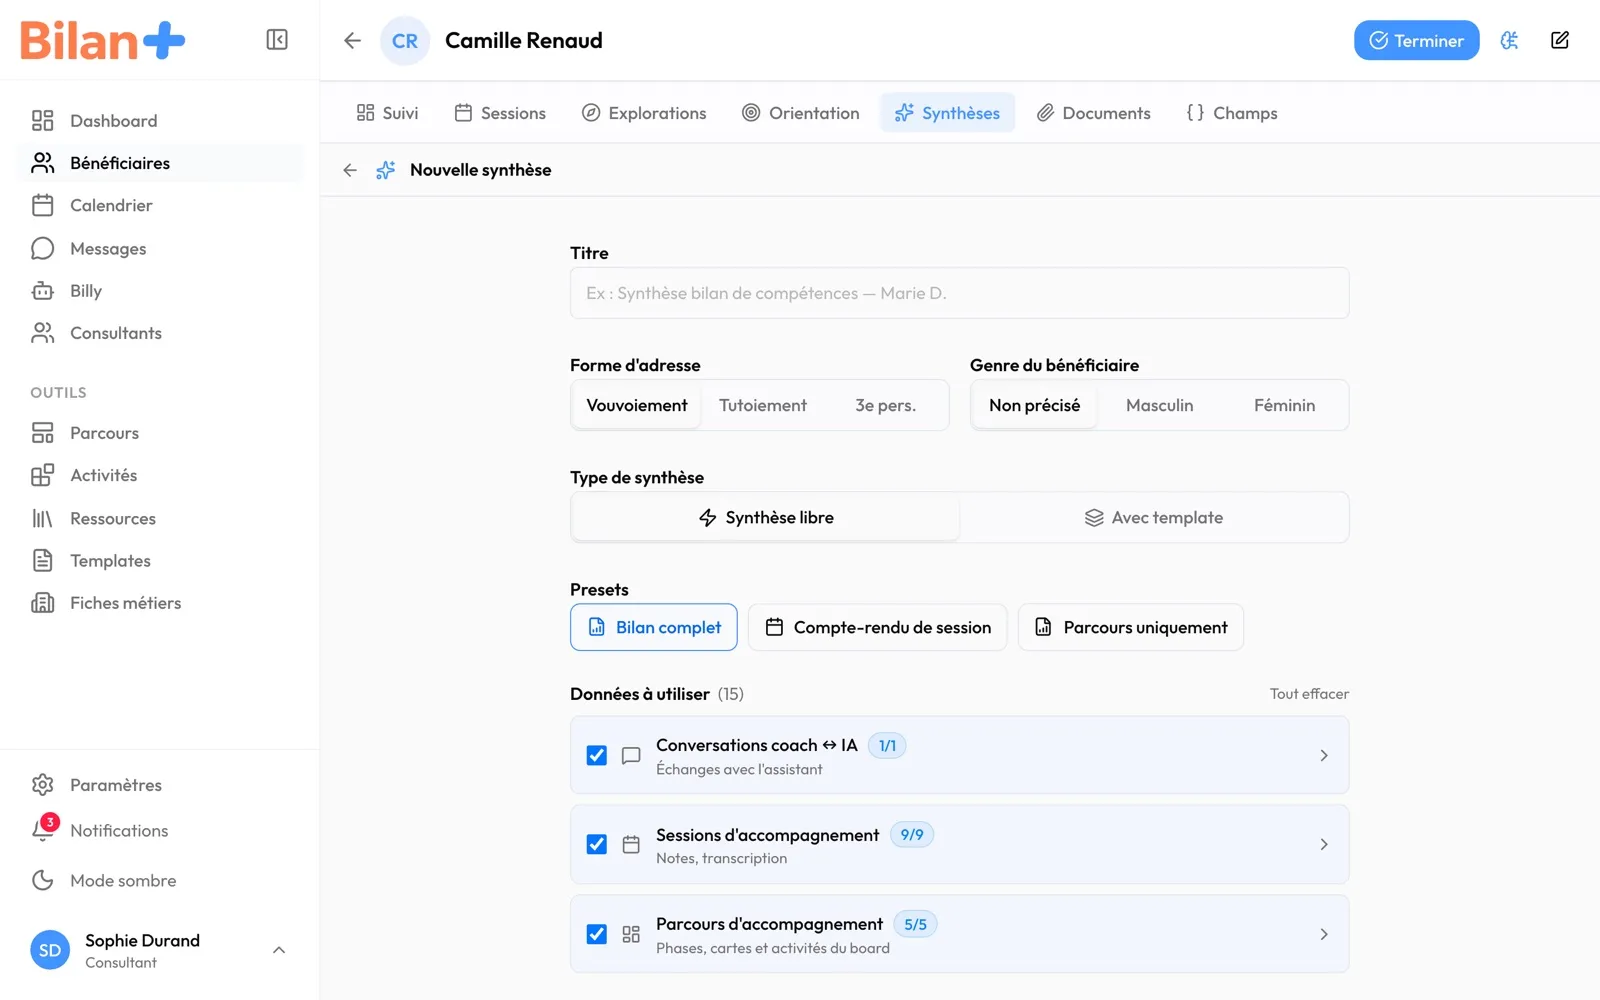Open the Explorations tab
Viewport: 1600px width, 1000px height.
tap(644, 113)
